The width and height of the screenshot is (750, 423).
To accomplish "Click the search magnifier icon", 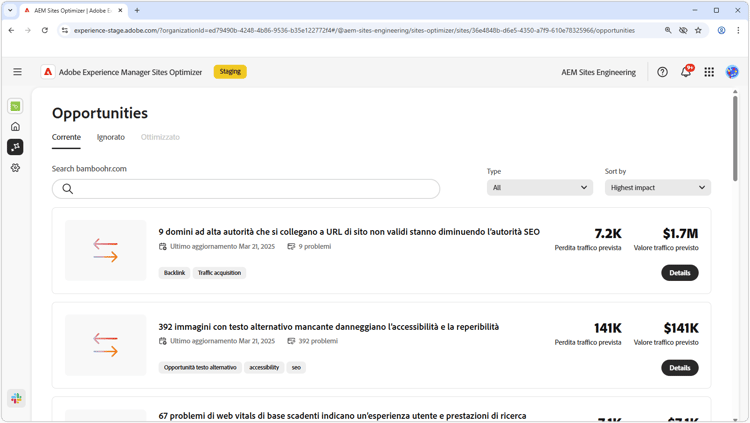I will [67, 189].
